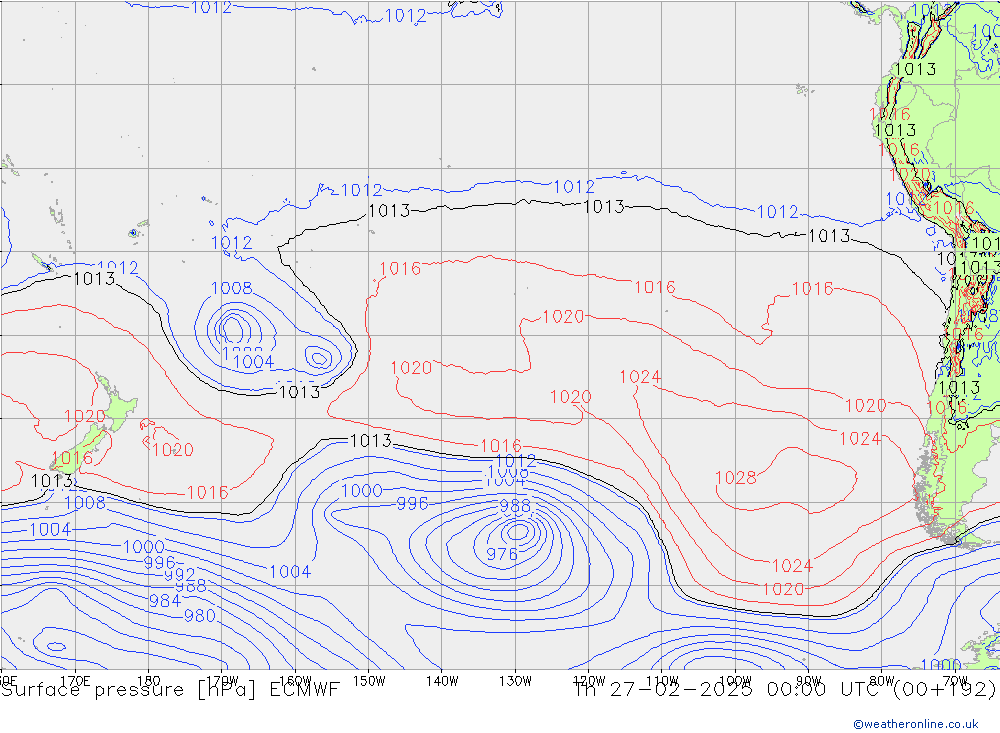
Task: Click the 1024 label beside the 1028 high's northeast
Action: click(860, 438)
